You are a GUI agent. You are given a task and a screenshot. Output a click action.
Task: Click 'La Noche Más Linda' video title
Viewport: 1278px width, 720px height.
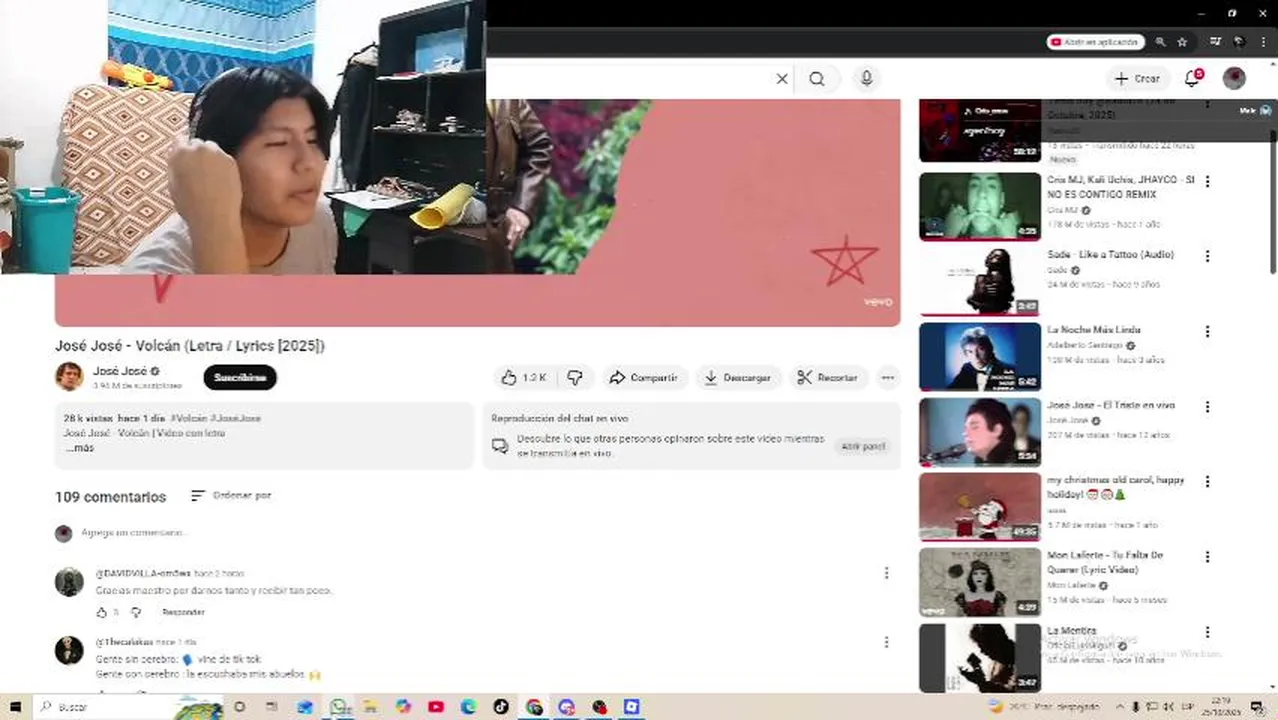pos(1094,330)
